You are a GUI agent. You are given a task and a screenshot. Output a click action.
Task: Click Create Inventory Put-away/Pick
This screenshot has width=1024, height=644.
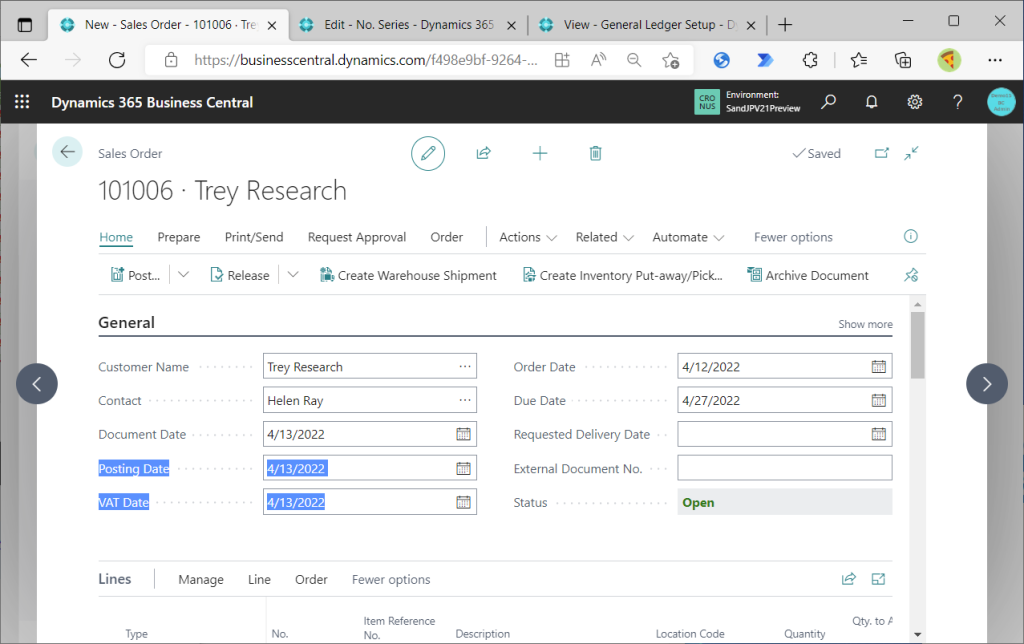tap(622, 275)
